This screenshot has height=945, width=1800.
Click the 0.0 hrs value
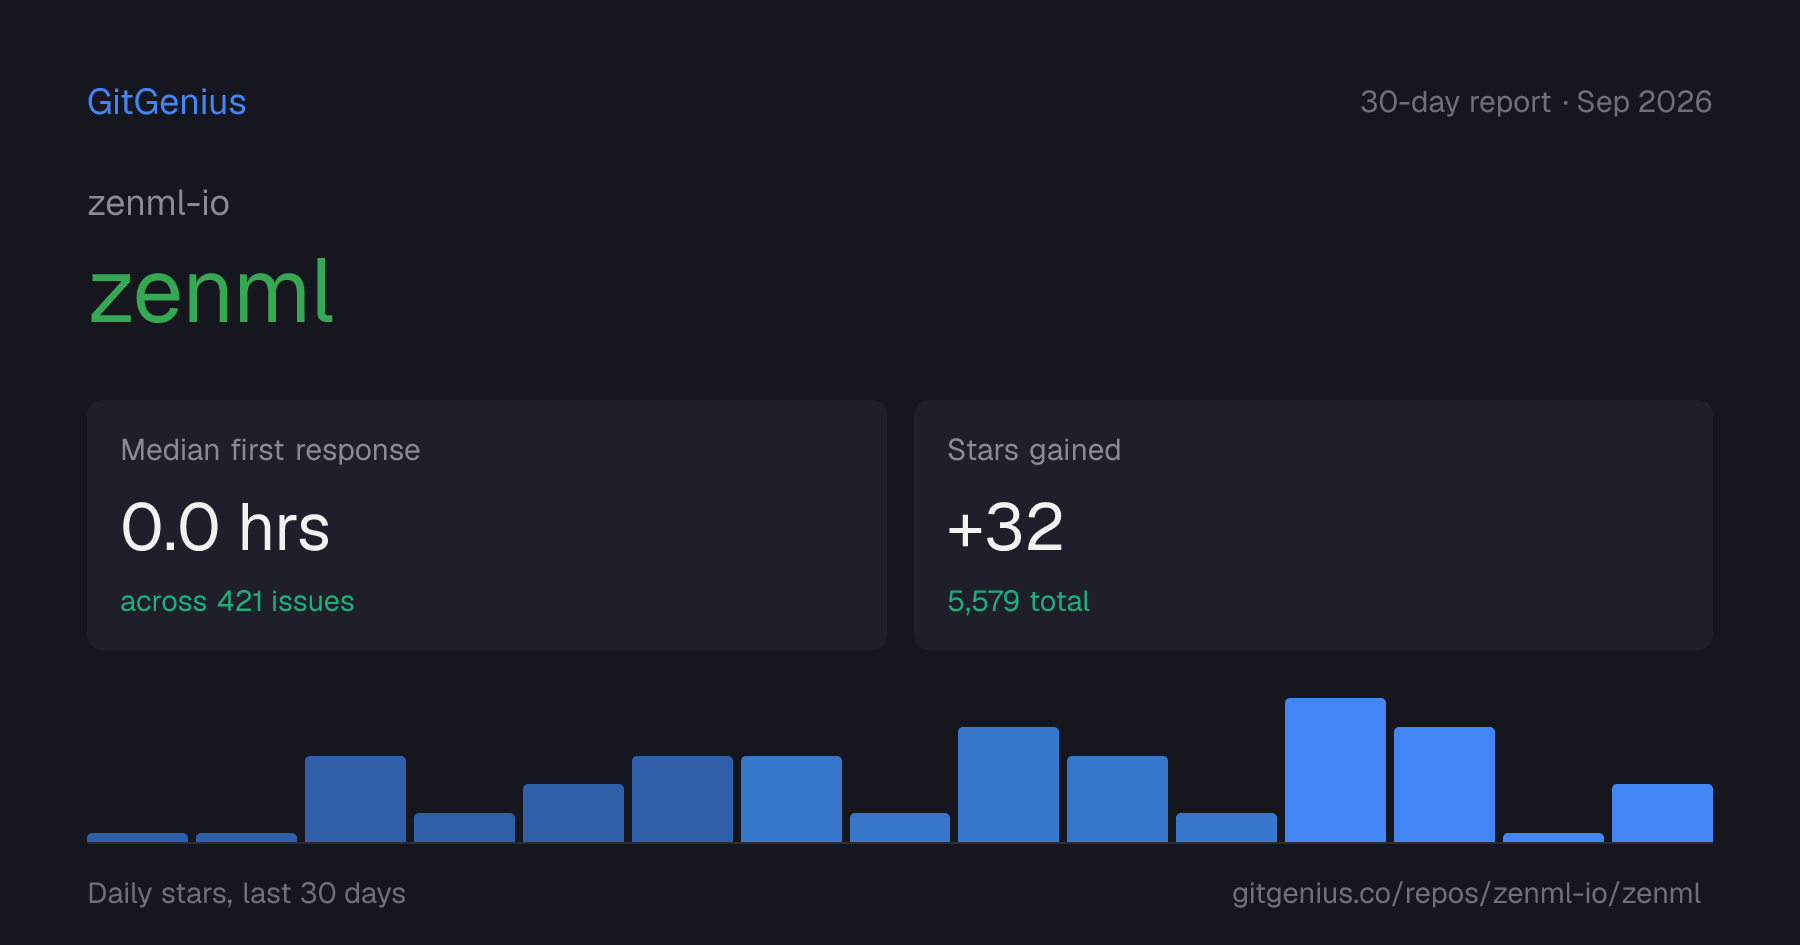click(225, 527)
